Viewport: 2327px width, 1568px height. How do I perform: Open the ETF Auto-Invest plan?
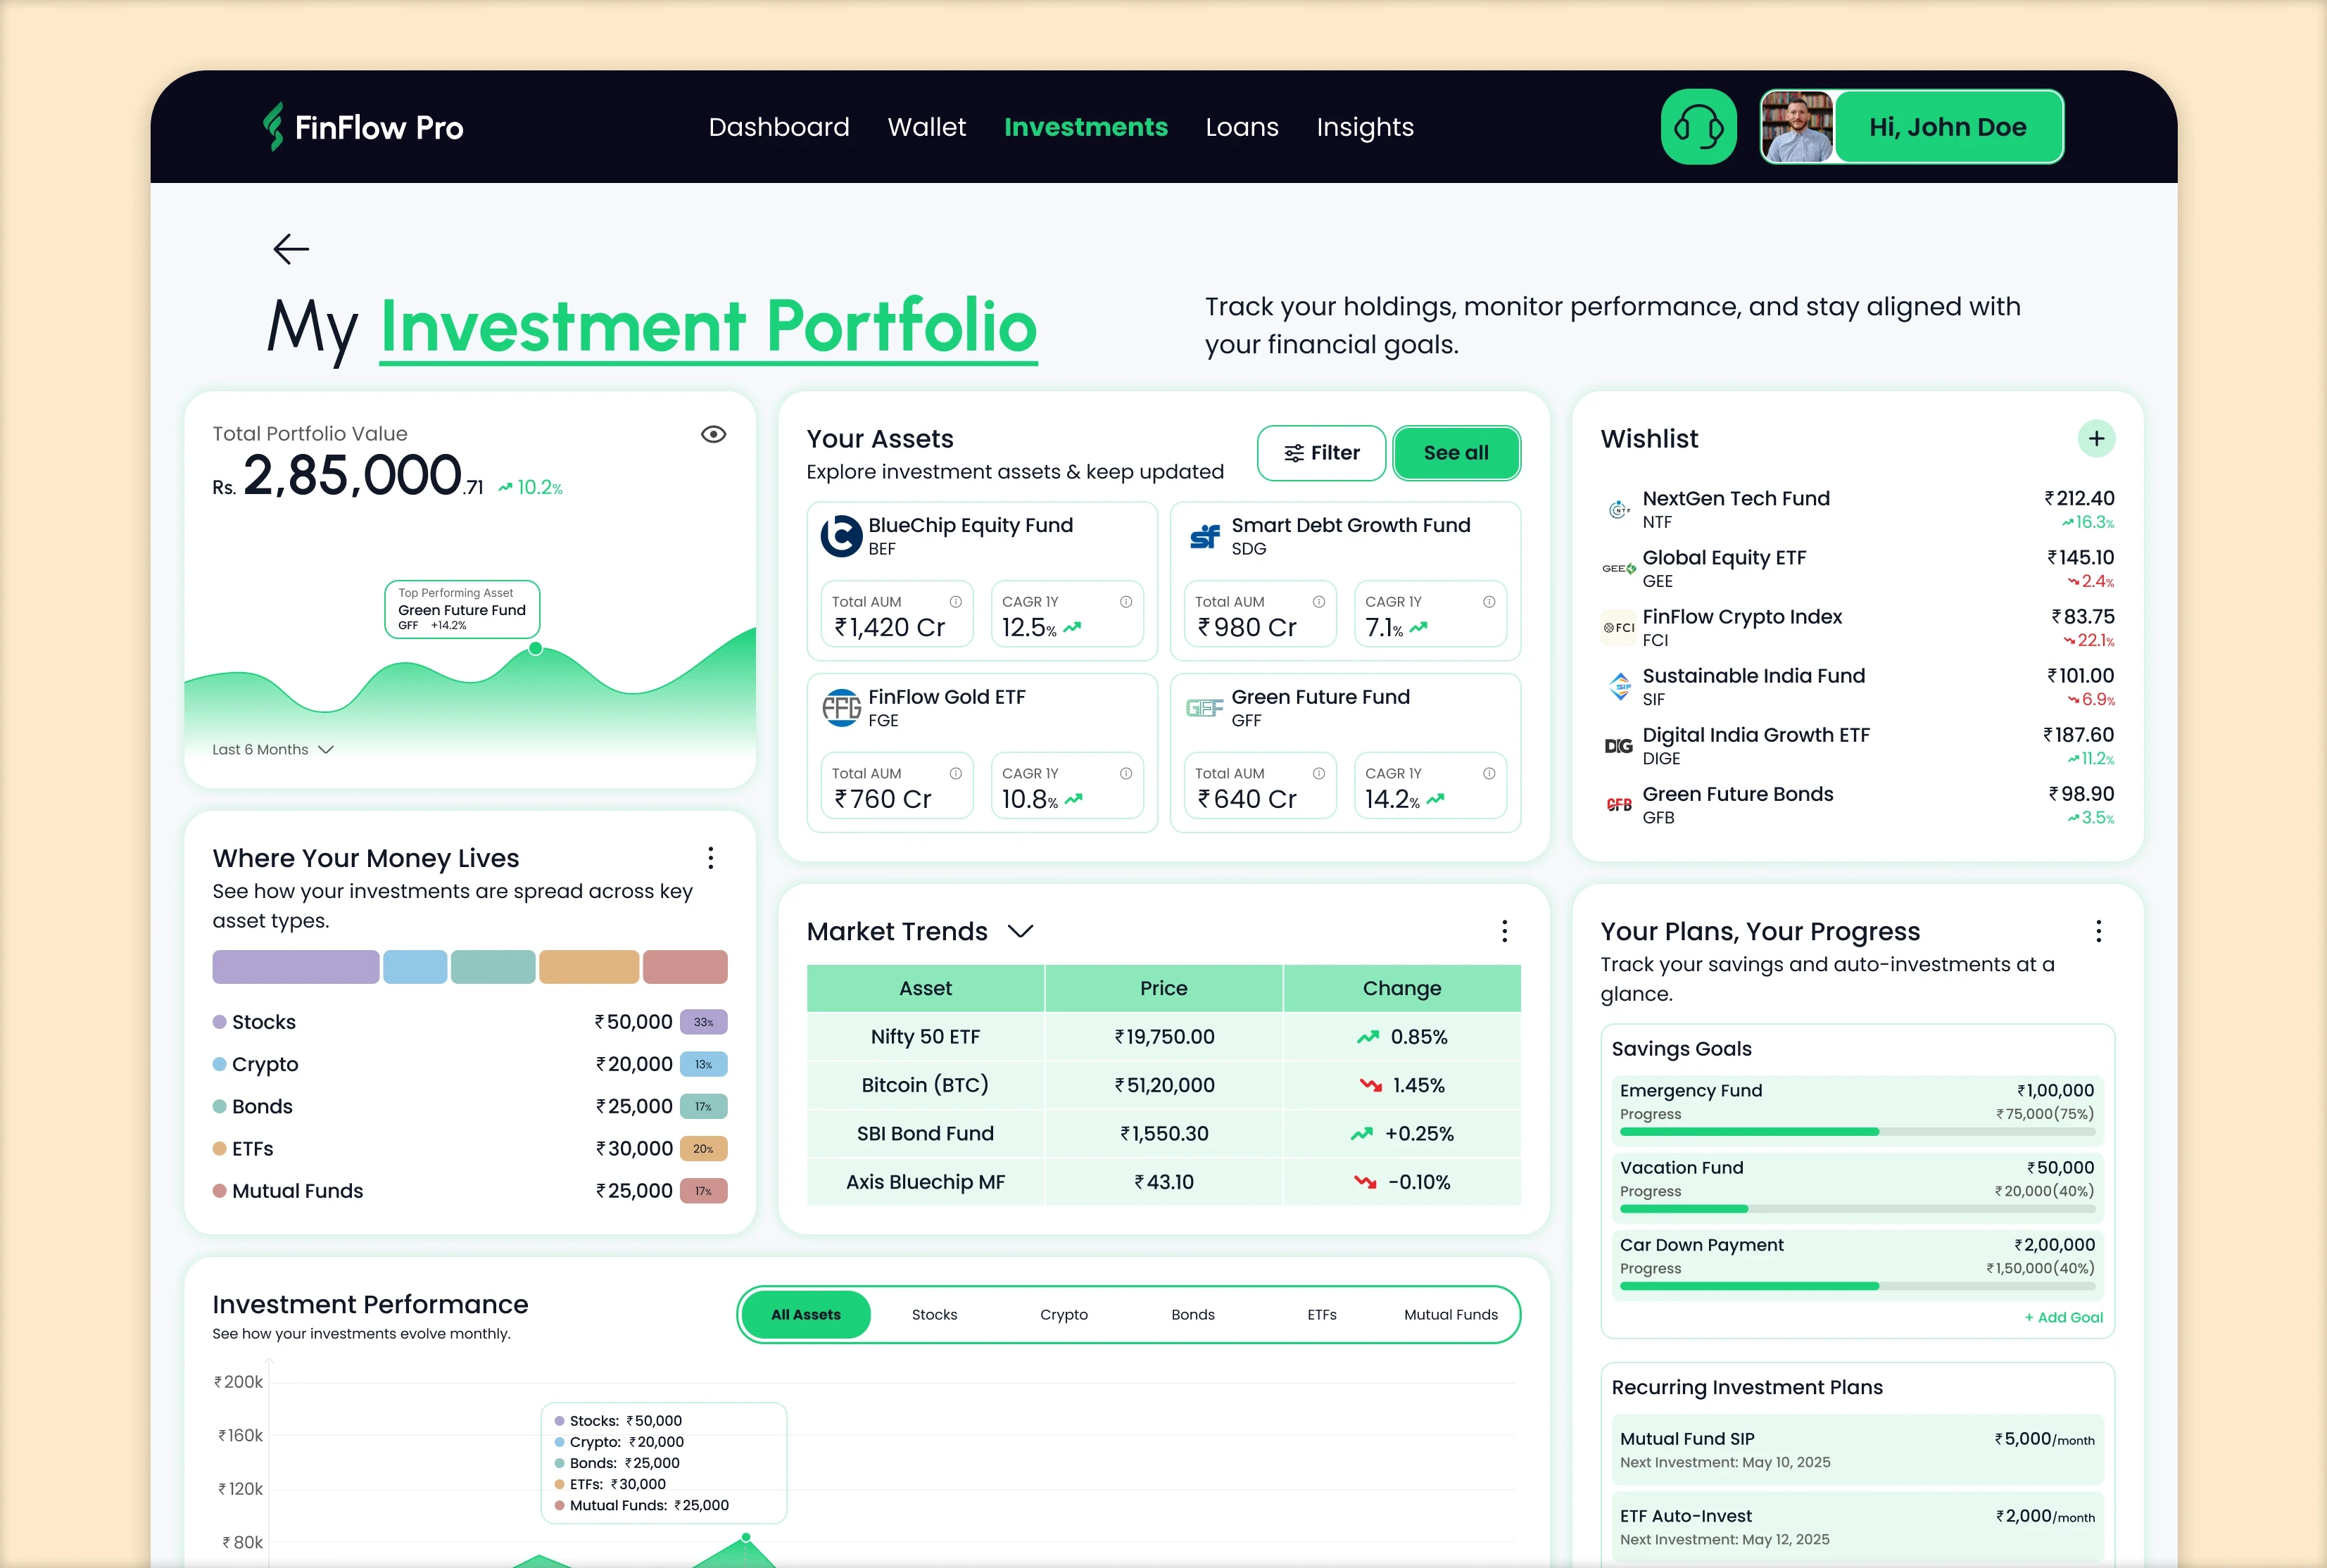[x=1857, y=1527]
